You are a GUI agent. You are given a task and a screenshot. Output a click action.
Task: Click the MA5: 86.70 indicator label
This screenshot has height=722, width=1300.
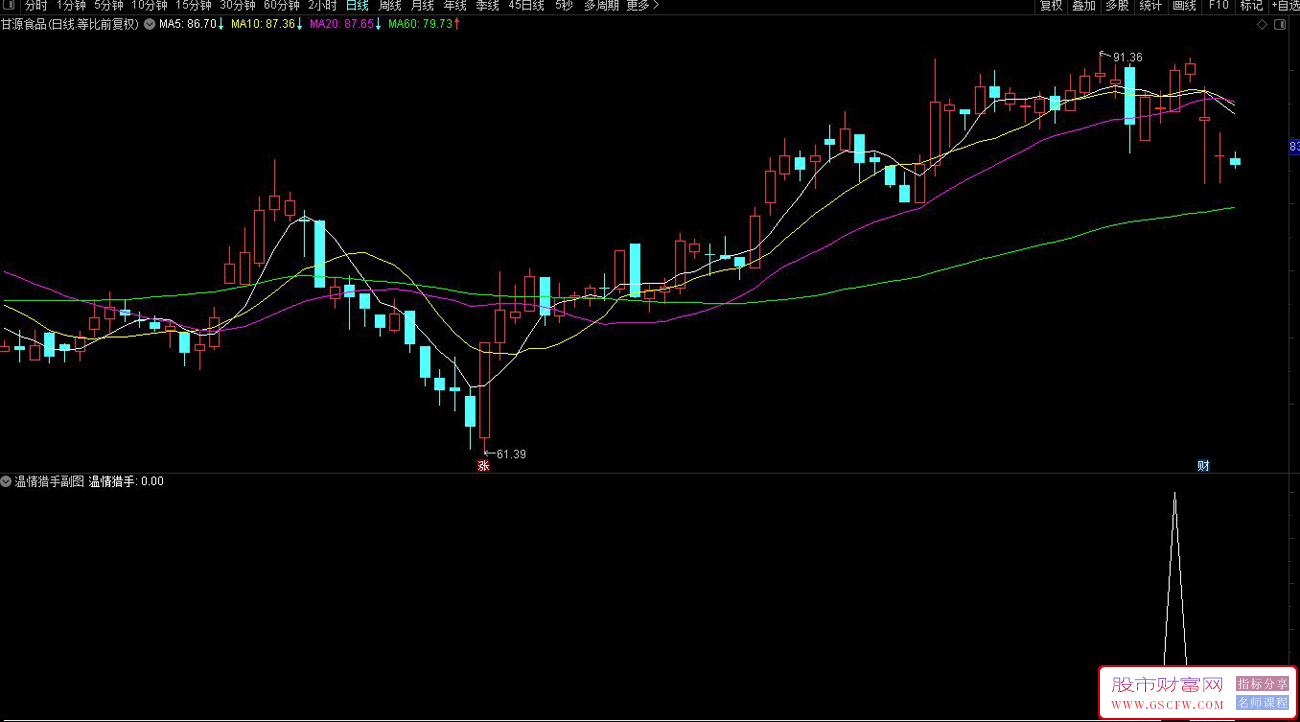(187, 24)
